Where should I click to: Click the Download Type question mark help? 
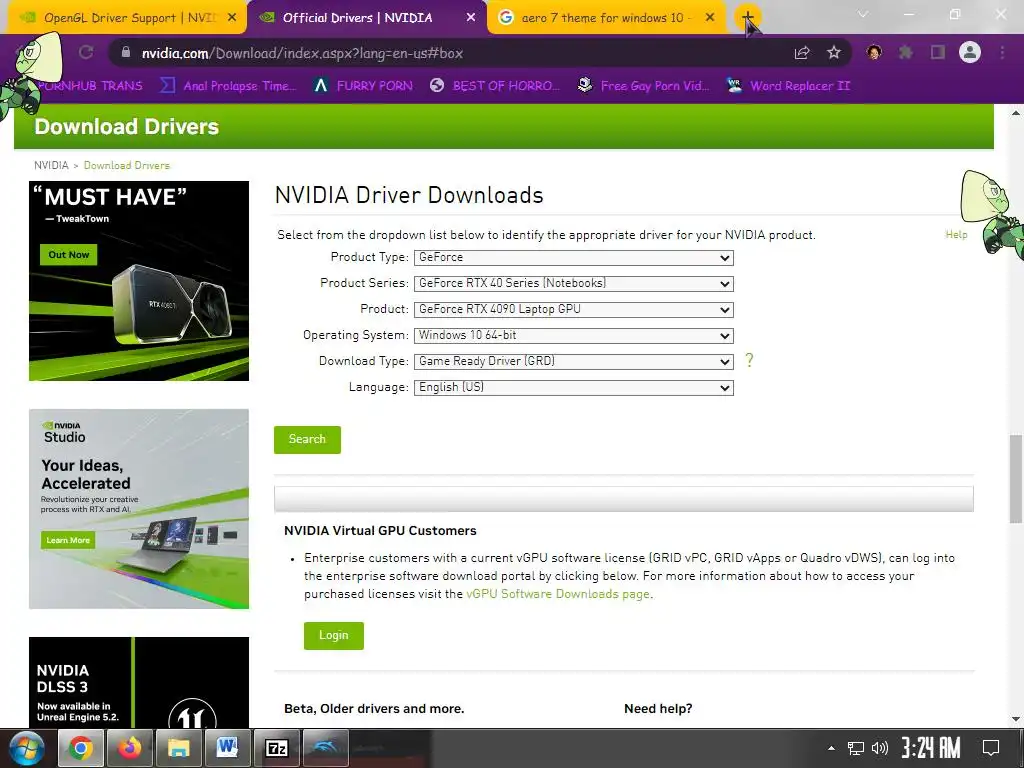click(749, 360)
